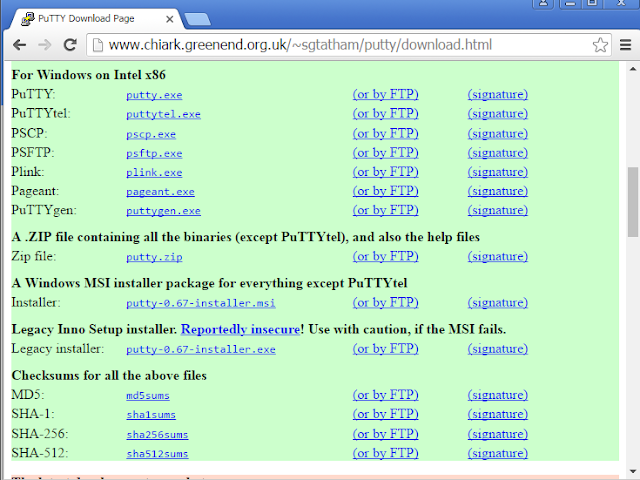The image size is (640, 480).
Task: Open the sha256sums checksum file
Action: click(157, 435)
